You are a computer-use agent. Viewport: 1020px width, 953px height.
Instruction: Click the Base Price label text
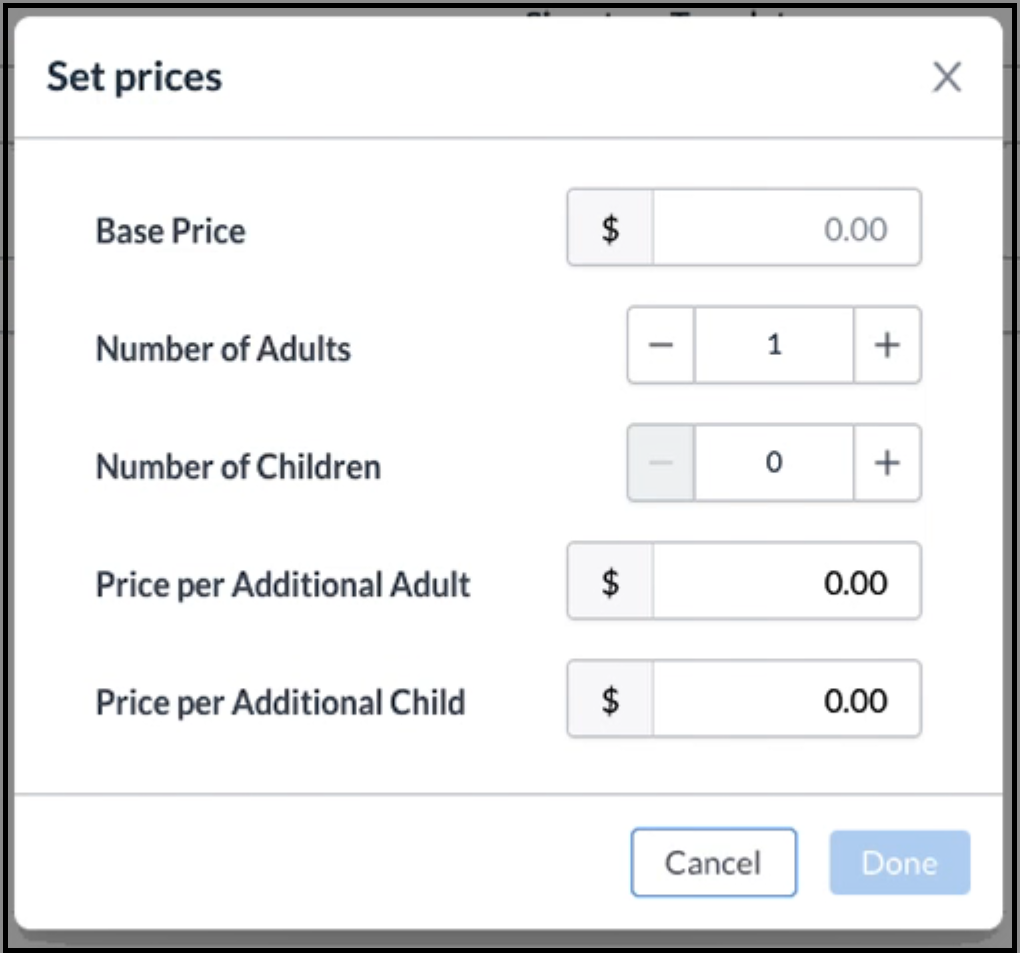point(169,231)
